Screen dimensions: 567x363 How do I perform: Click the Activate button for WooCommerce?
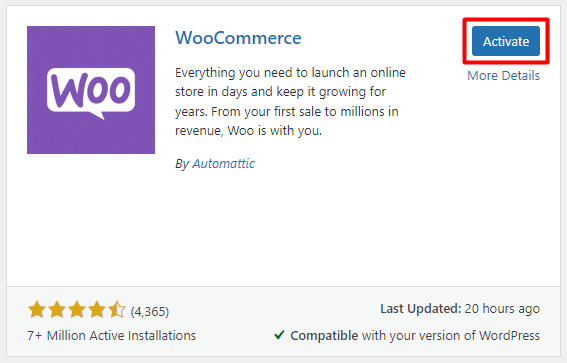(x=506, y=41)
